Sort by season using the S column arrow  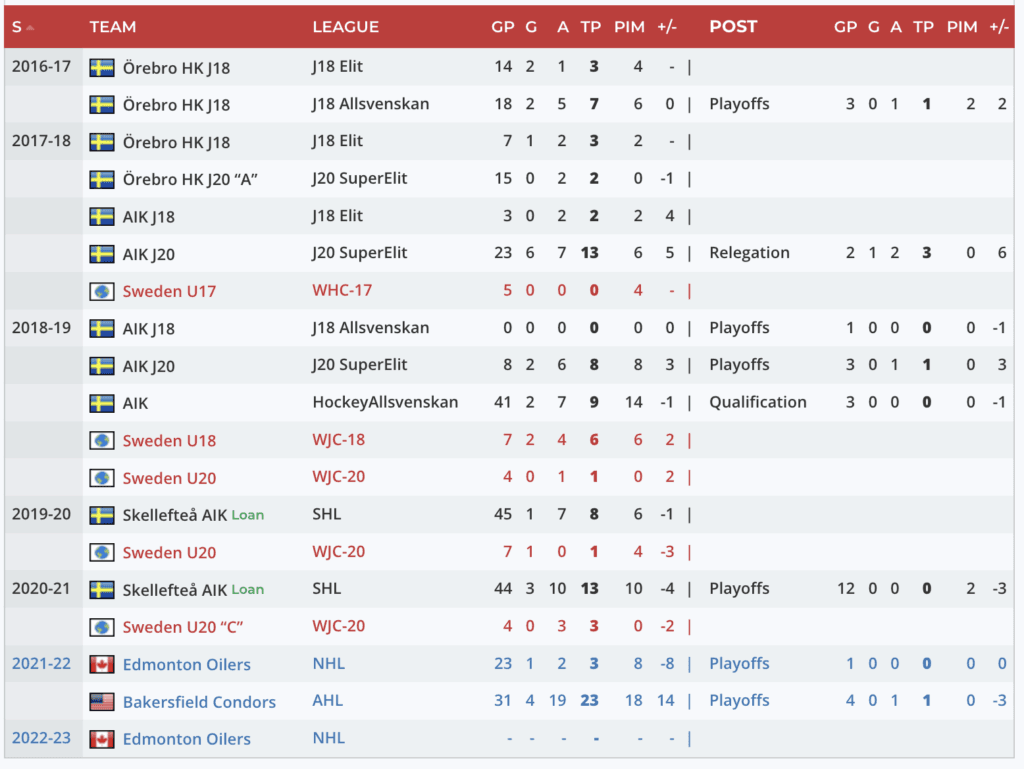coord(30,27)
